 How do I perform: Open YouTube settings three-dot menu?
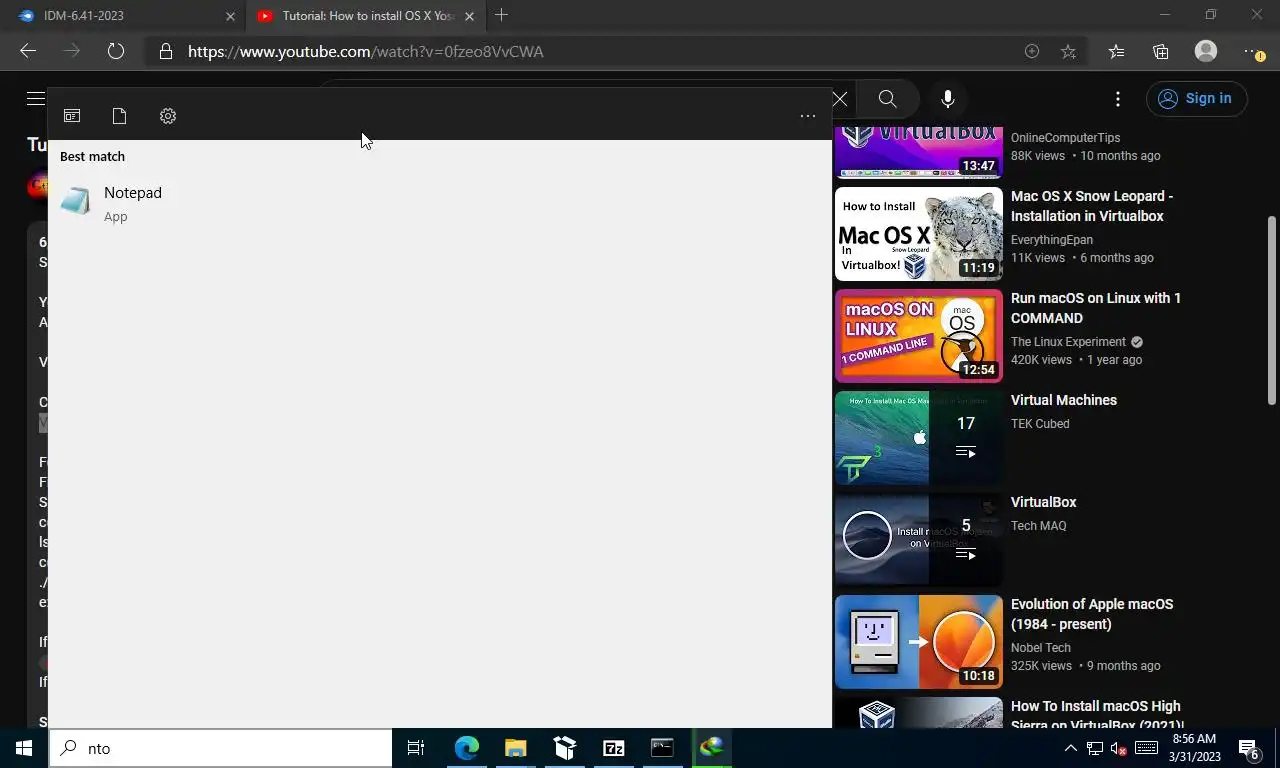tap(1118, 99)
